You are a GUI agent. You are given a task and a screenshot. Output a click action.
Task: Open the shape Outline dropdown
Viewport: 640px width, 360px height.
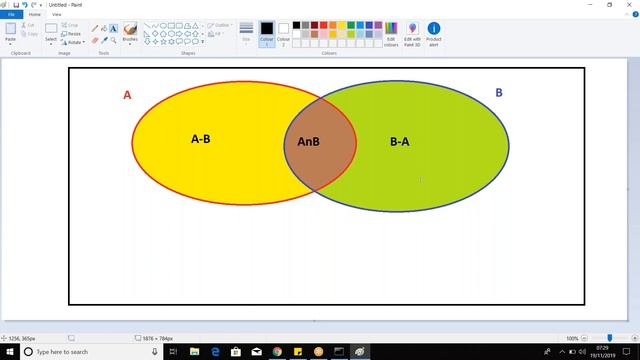tap(220, 25)
